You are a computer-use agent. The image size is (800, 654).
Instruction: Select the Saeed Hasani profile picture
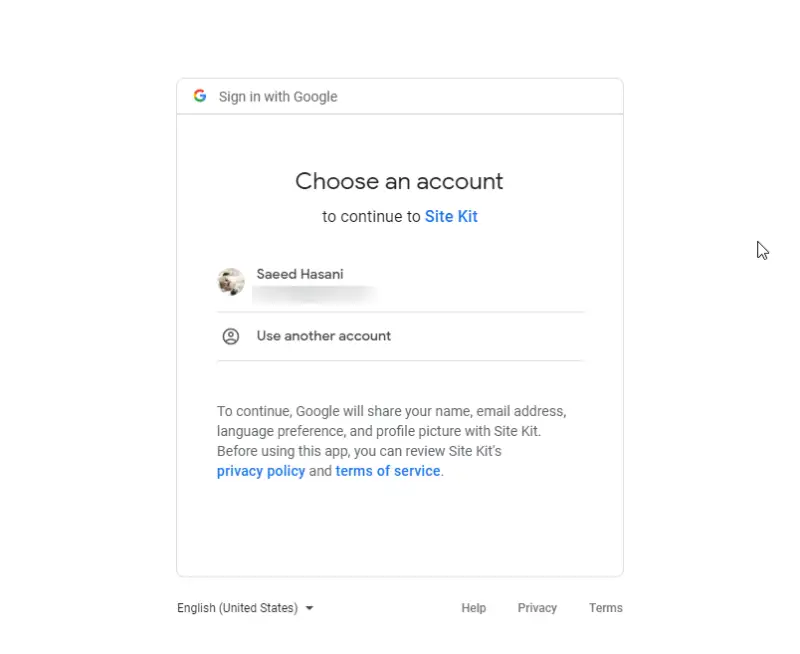231,282
